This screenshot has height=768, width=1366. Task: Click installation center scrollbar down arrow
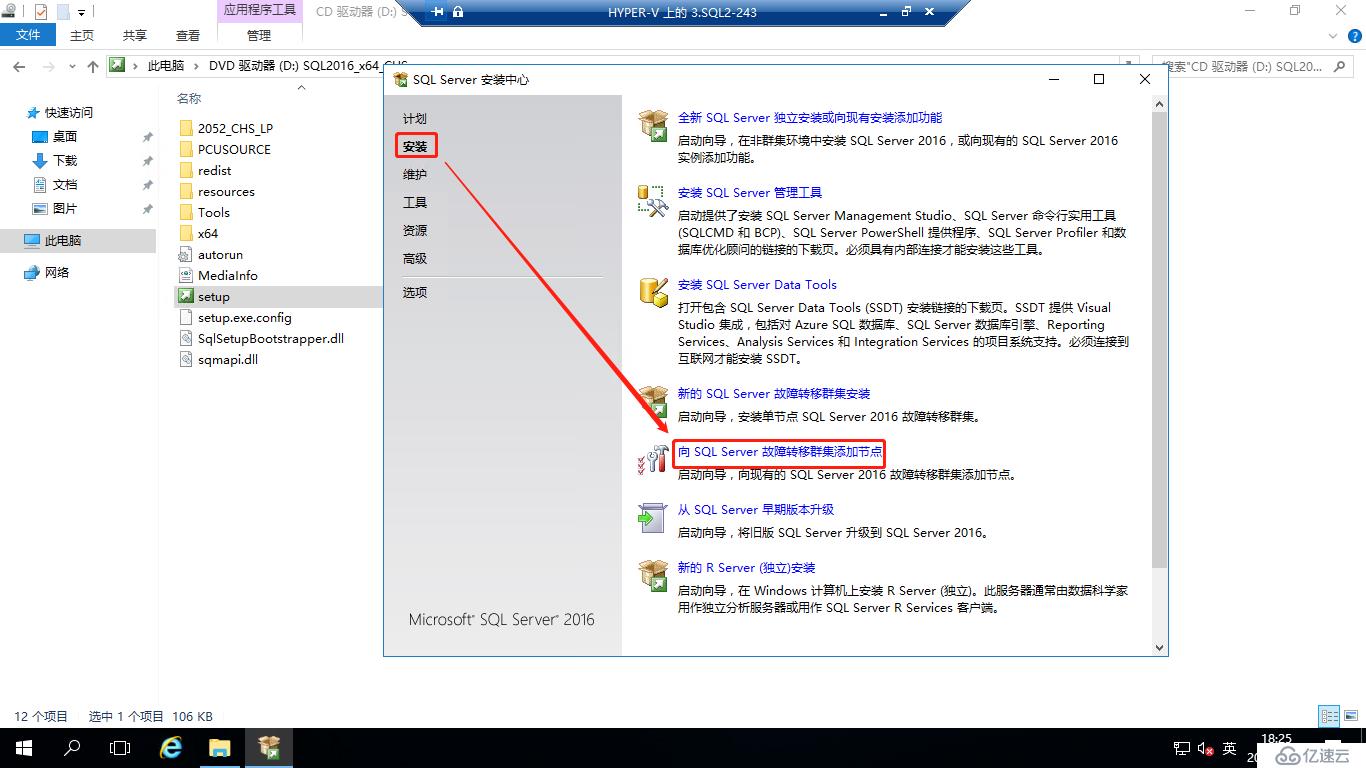pos(1159,648)
